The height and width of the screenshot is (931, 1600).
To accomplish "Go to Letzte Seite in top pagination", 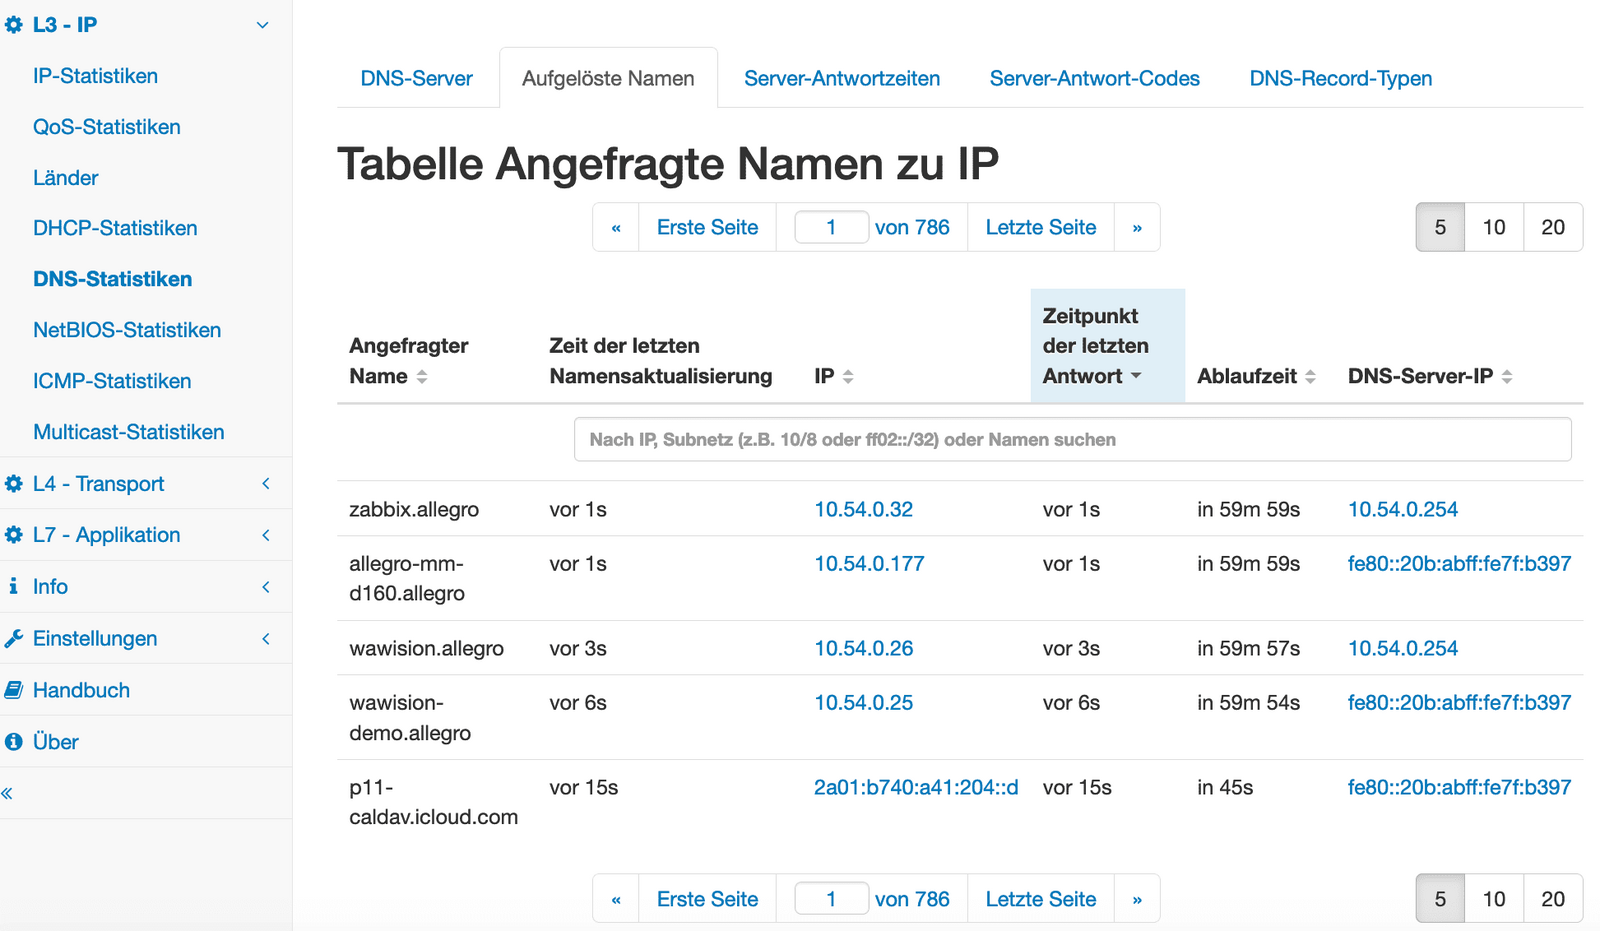I will click(1040, 227).
